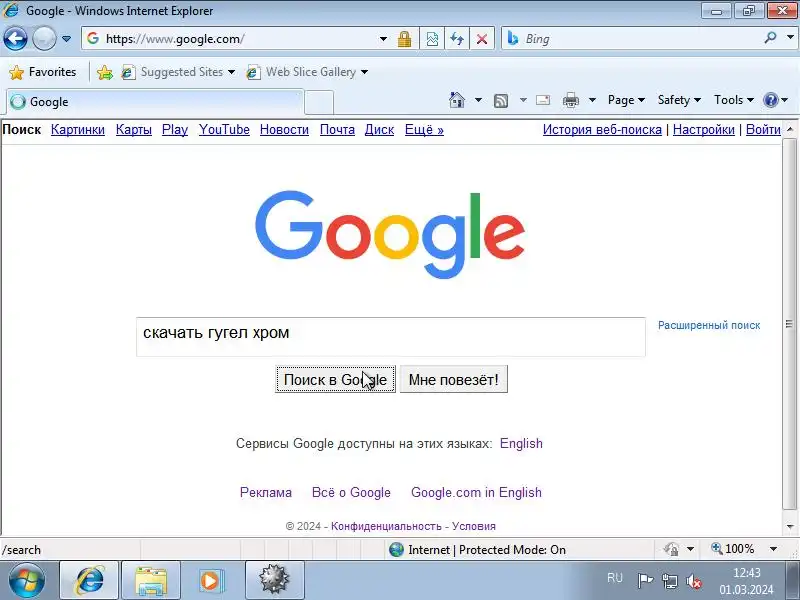Click the Home icon in command bar

click(x=457, y=100)
